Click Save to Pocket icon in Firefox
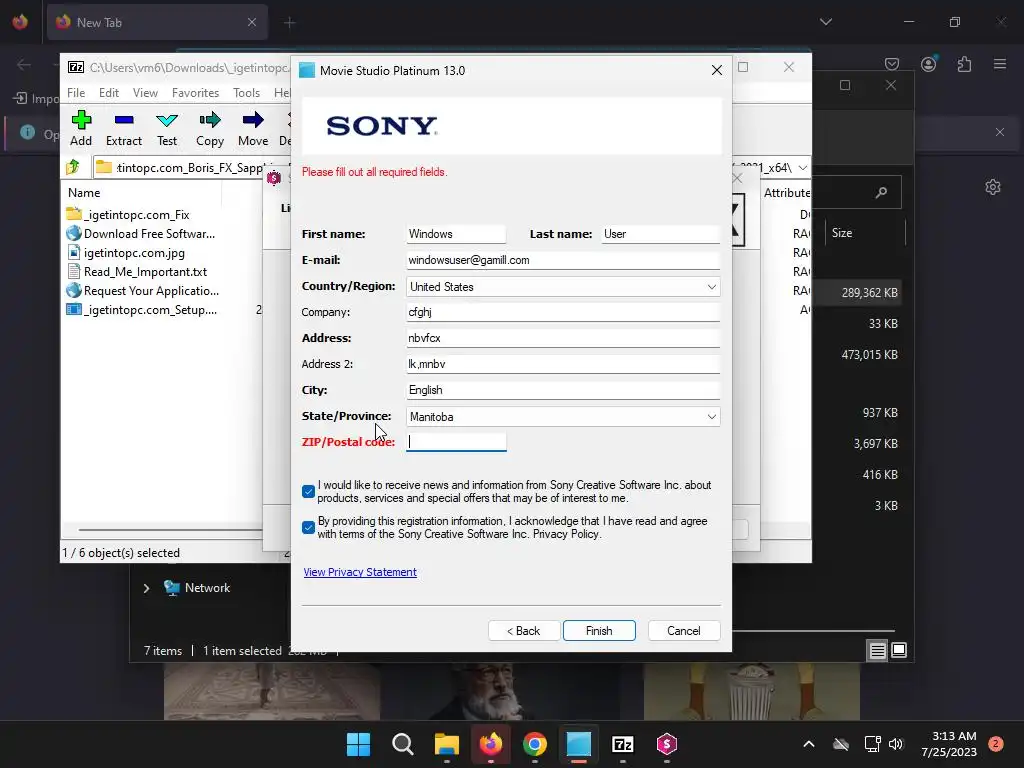Screen dimensions: 1024x768 (891, 64)
